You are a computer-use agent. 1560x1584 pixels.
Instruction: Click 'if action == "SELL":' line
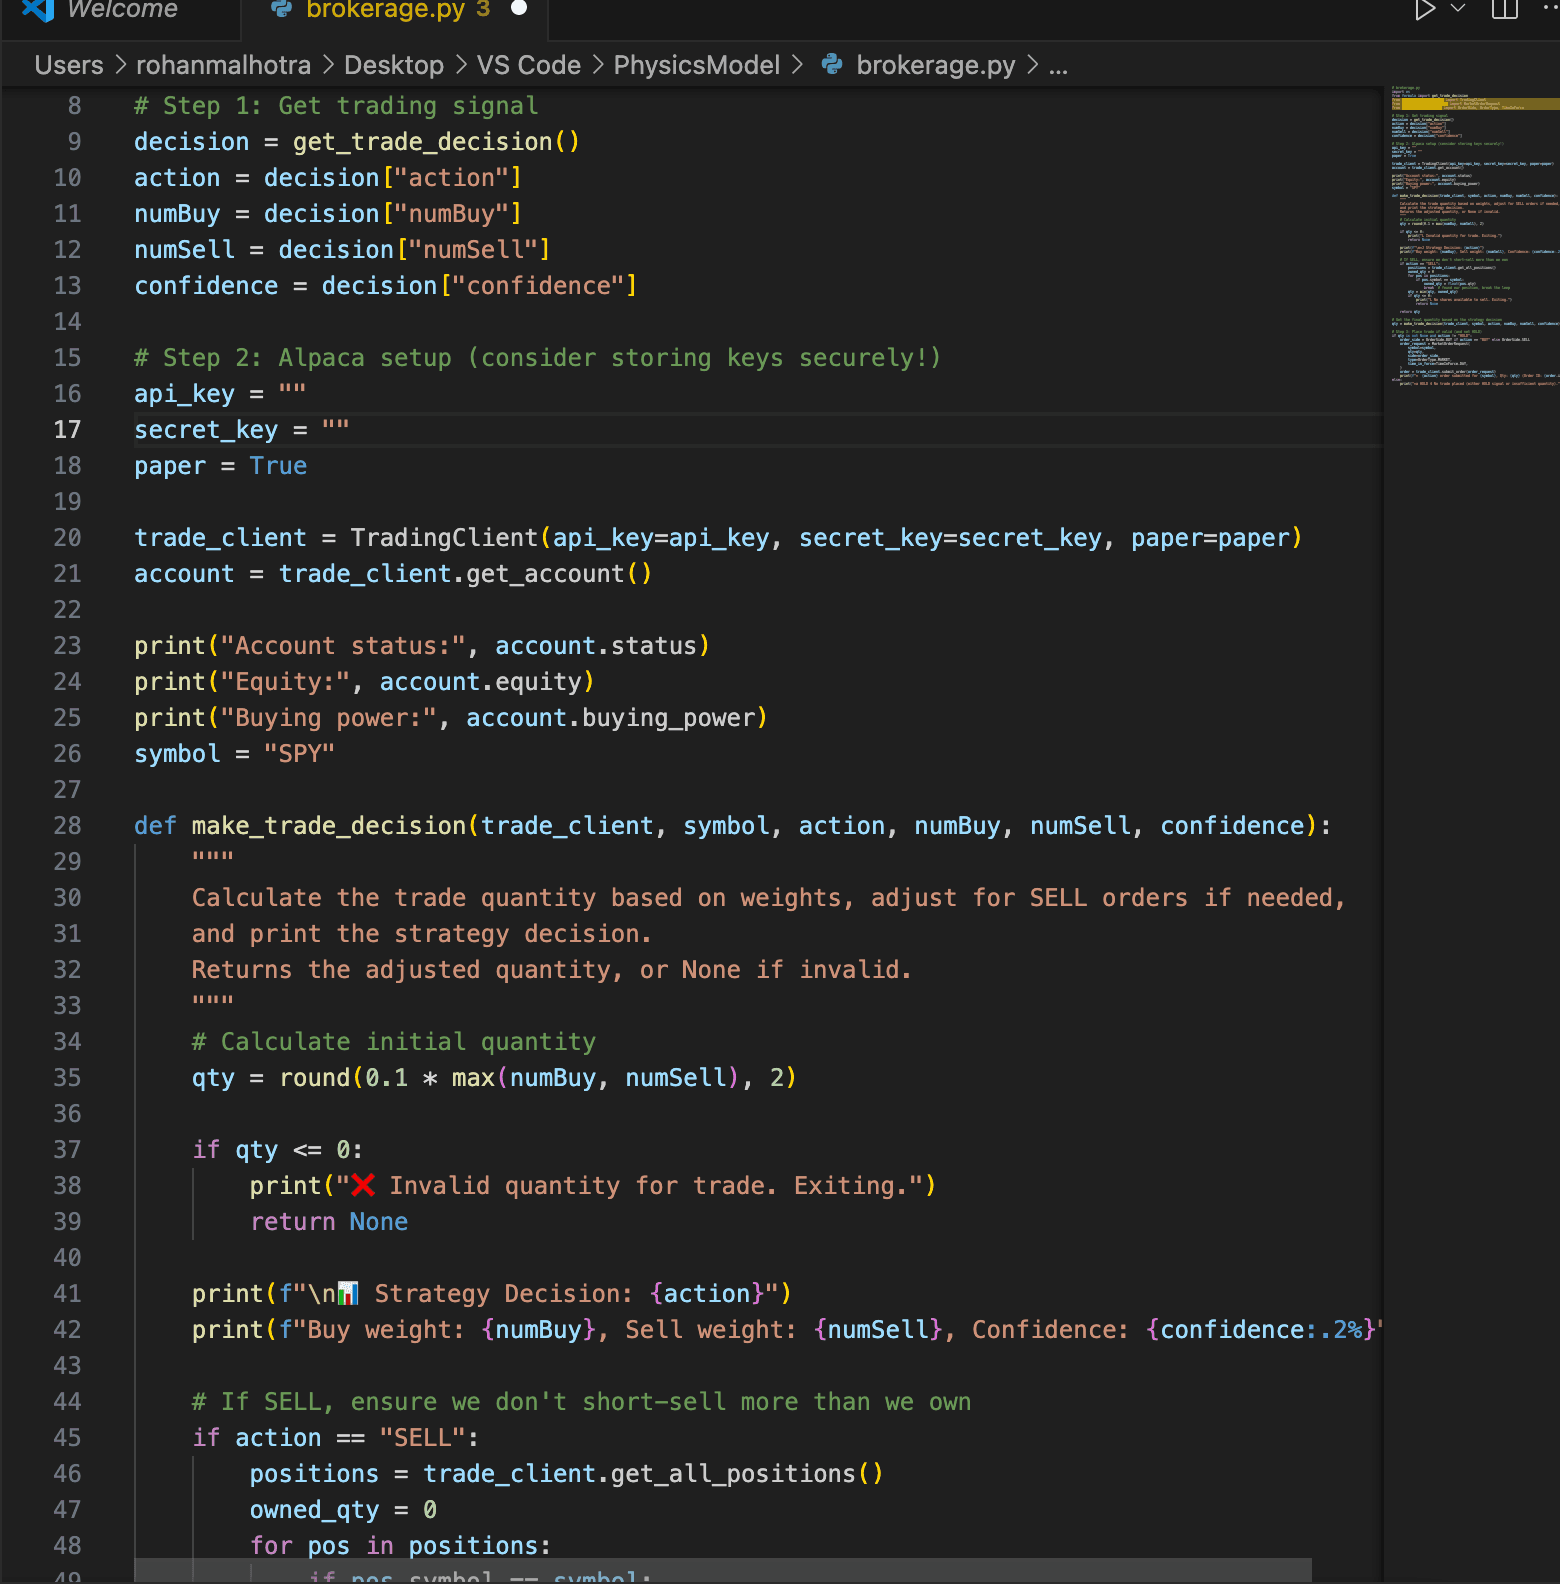coord(335,1438)
